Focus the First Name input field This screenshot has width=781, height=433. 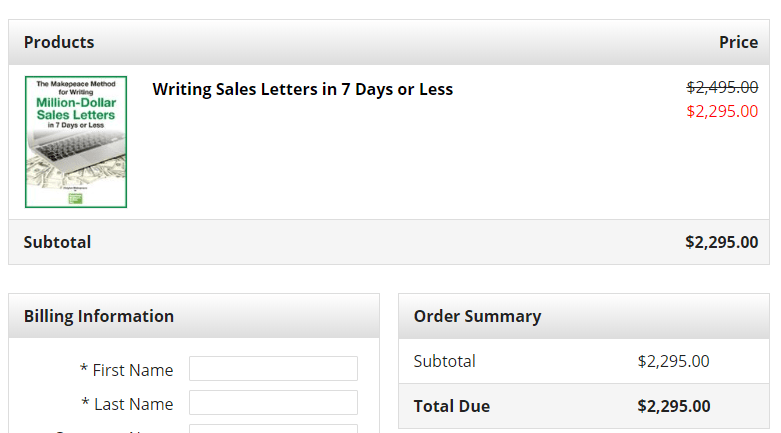tap(273, 369)
